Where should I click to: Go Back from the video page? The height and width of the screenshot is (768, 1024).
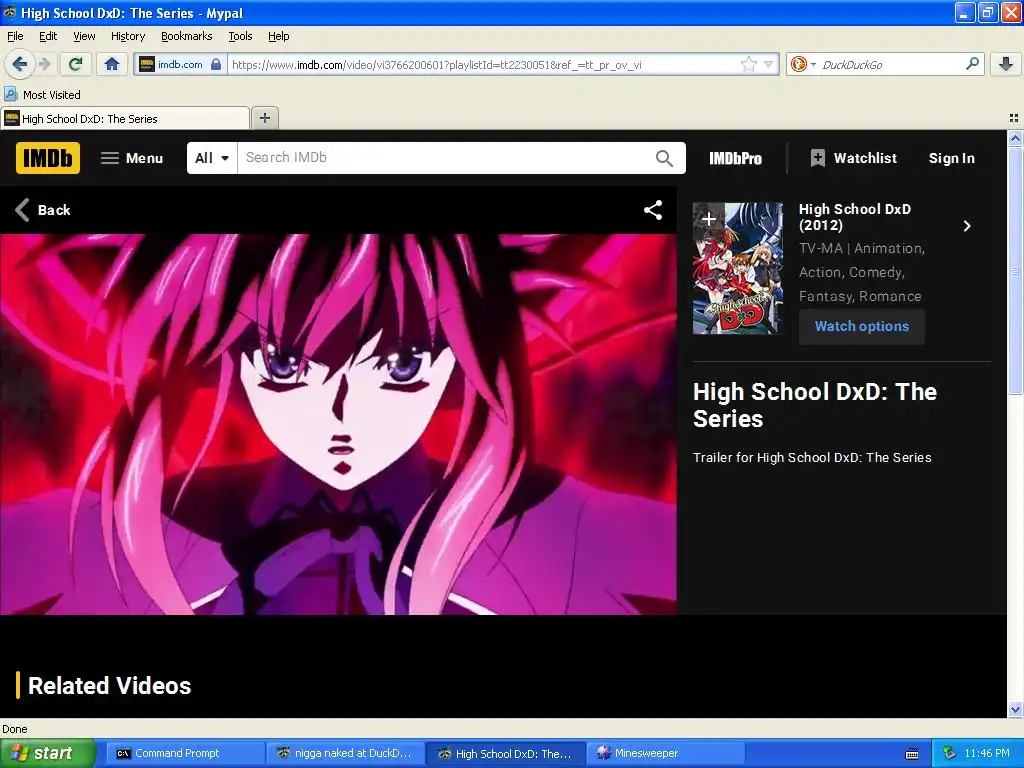coord(42,210)
